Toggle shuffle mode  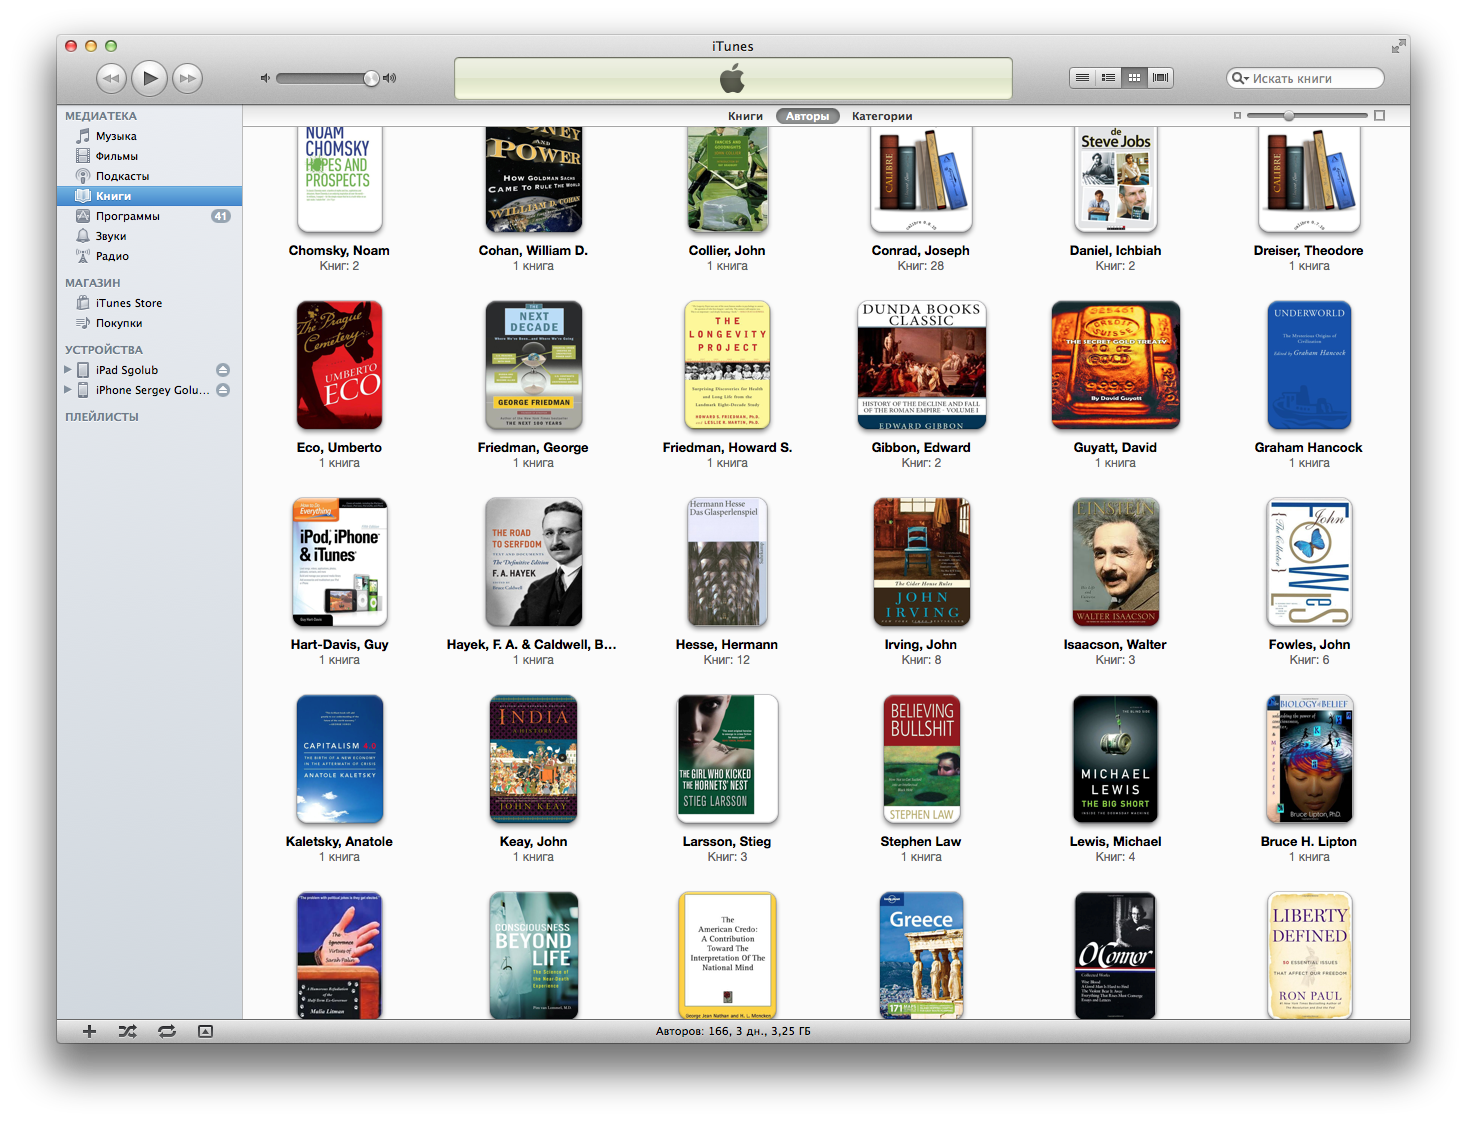click(127, 1031)
